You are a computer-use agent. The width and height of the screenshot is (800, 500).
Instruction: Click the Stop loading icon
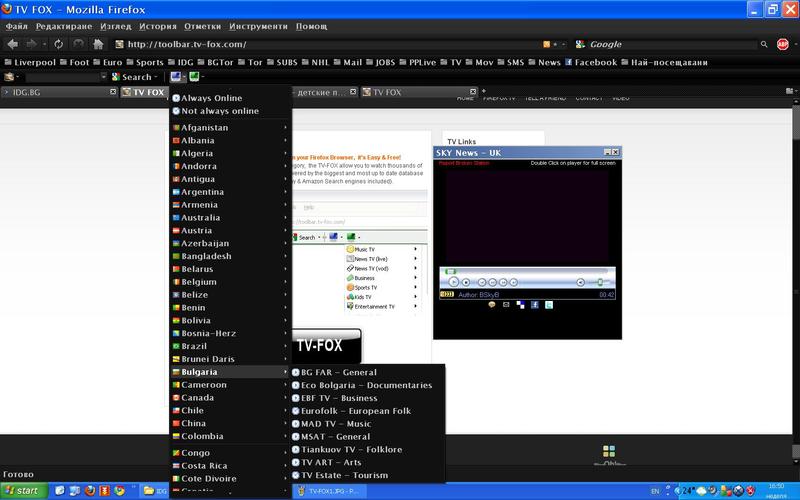[x=78, y=44]
